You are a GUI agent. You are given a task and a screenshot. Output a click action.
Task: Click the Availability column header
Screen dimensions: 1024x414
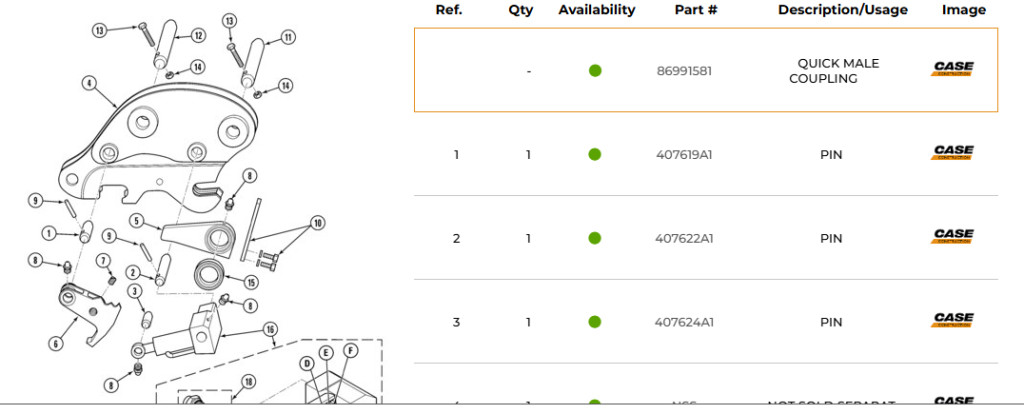[x=596, y=10]
